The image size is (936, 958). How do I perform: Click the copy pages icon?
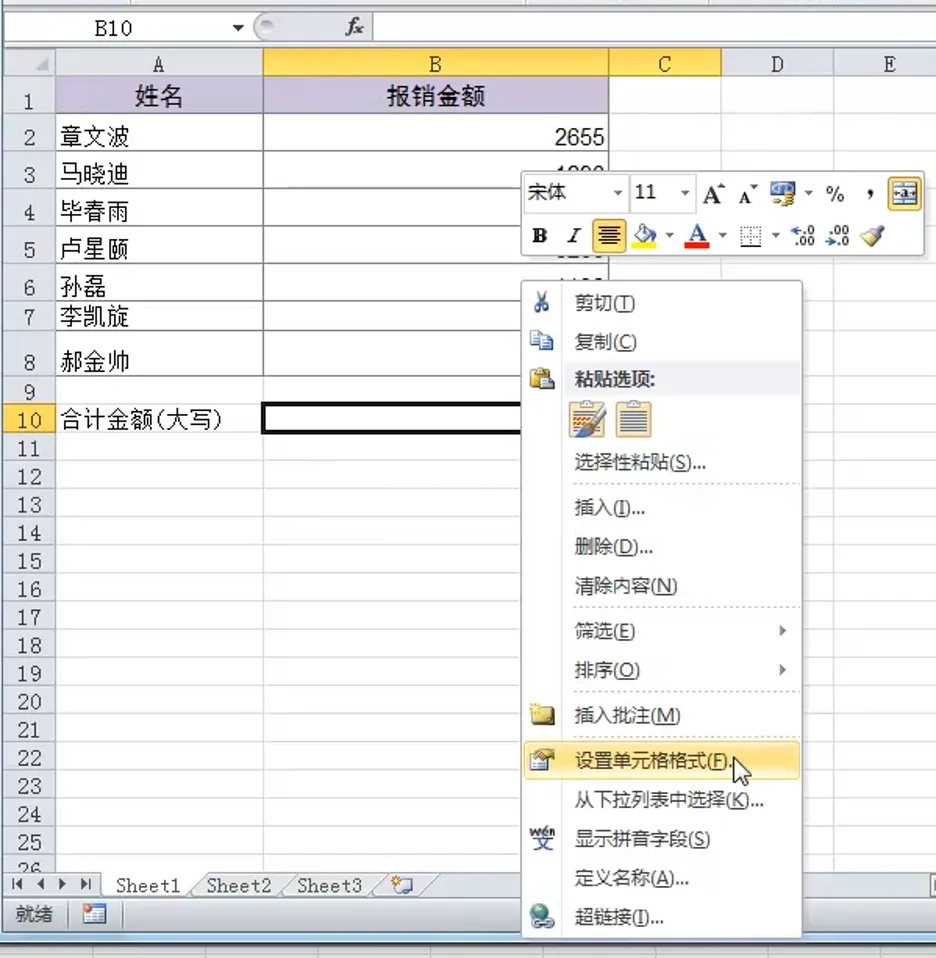541,340
